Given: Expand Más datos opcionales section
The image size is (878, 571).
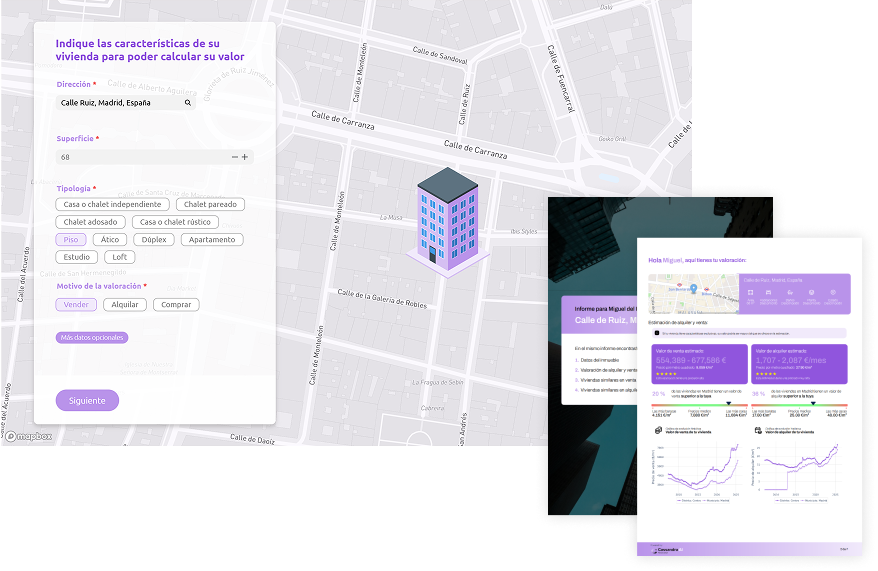Looking at the screenshot, I should 92,338.
